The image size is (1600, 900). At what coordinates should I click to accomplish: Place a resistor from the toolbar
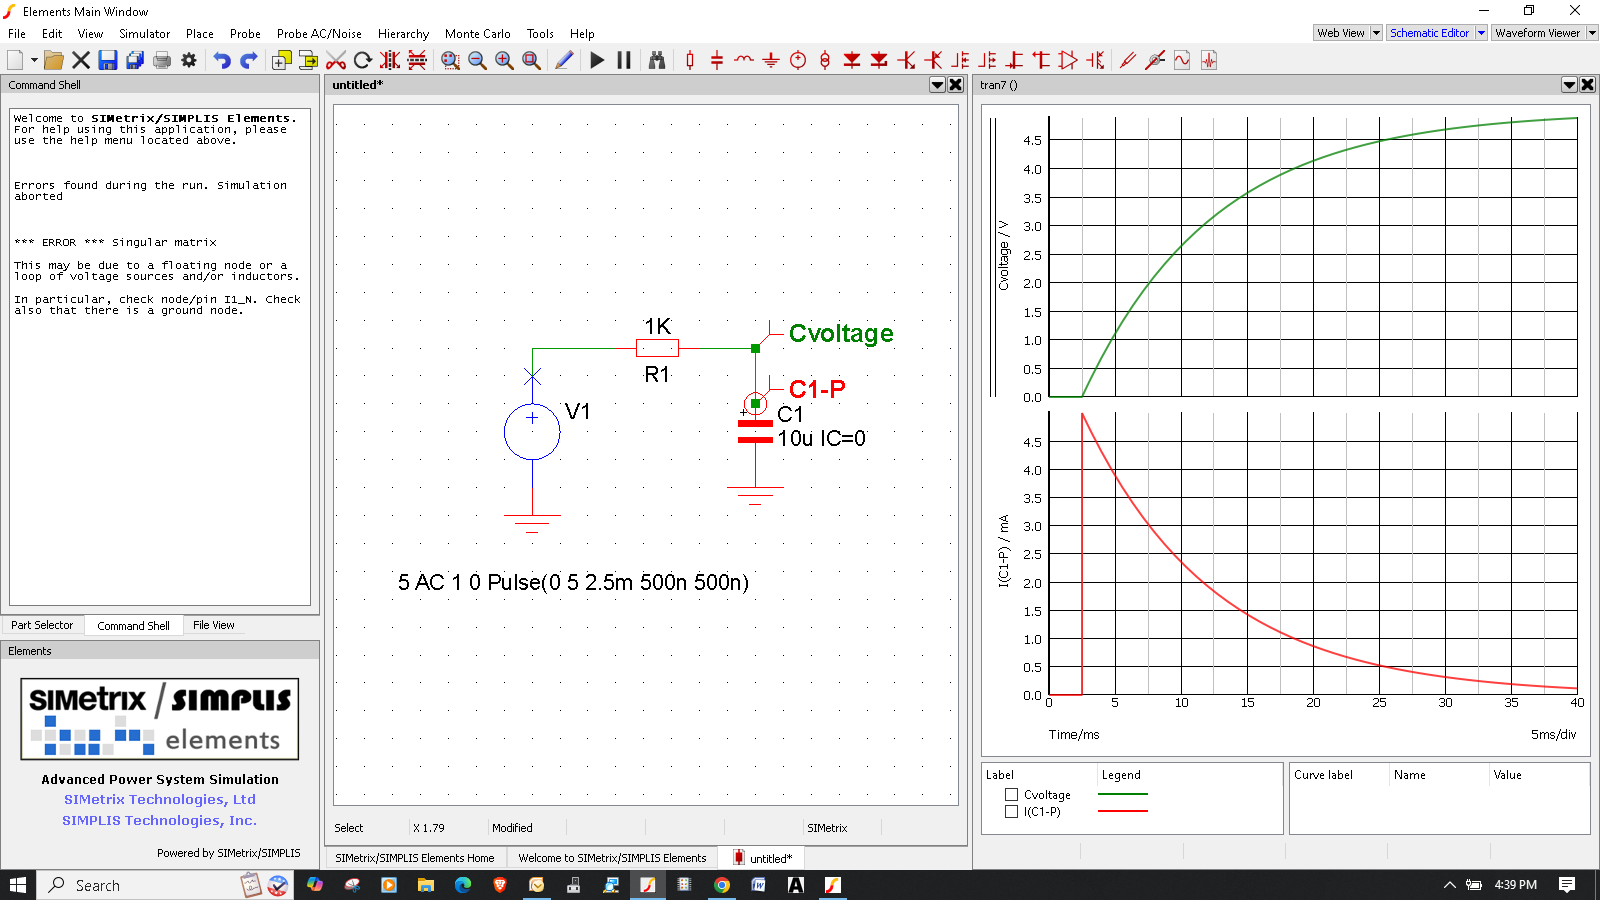pos(690,60)
